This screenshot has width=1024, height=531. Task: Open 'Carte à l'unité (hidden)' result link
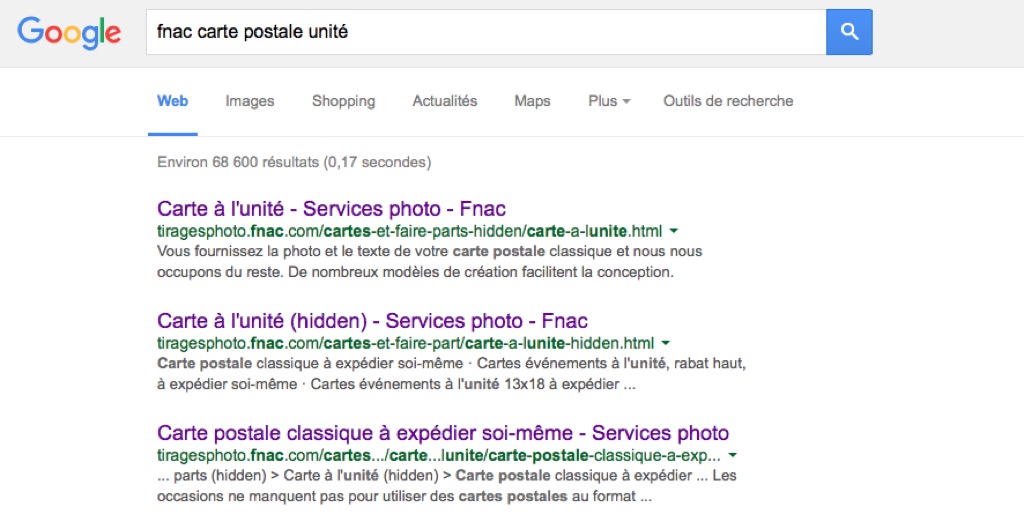point(372,321)
